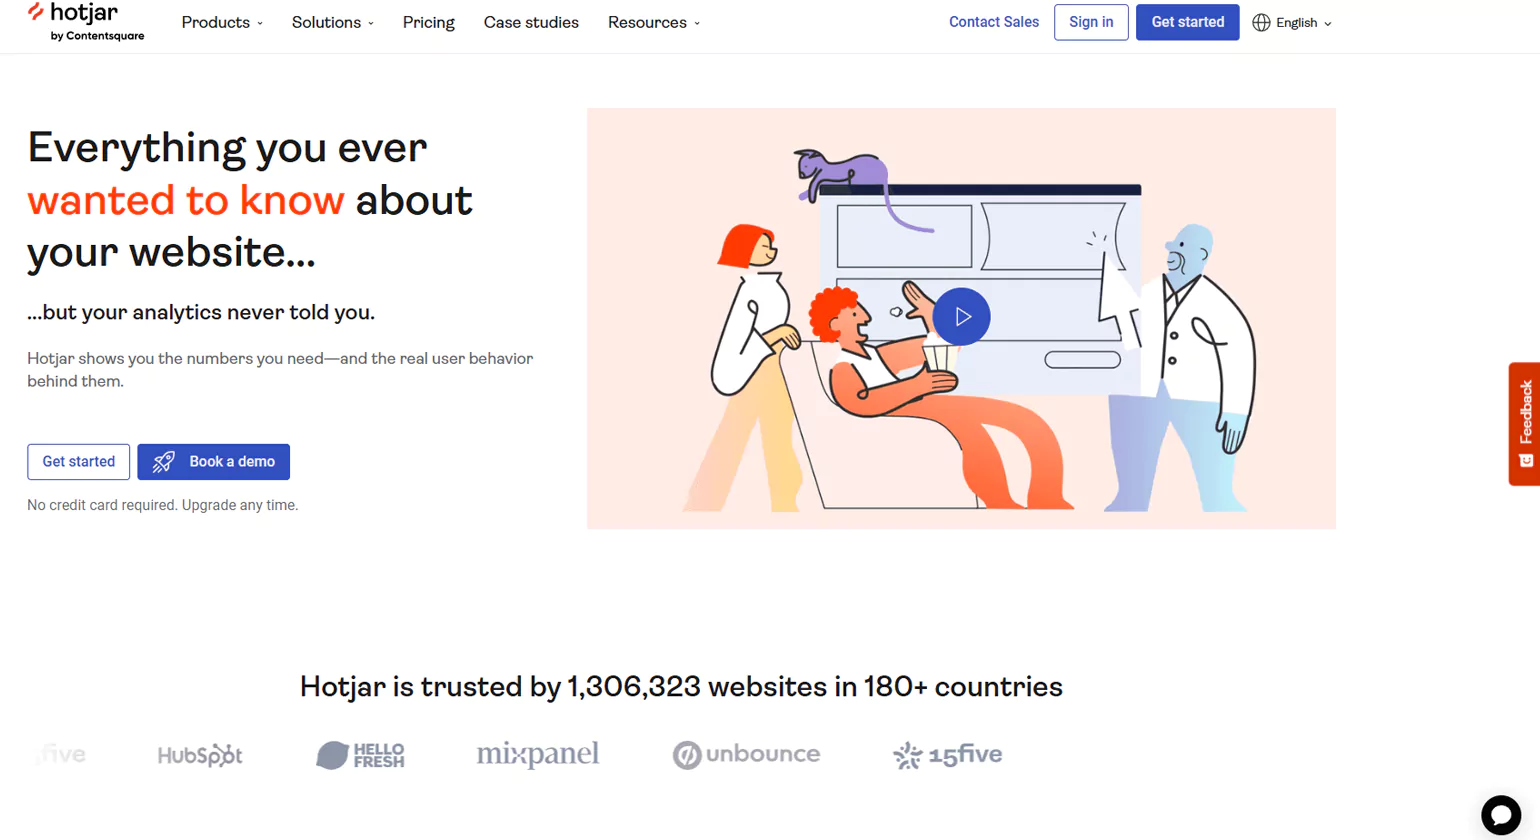This screenshot has width=1540, height=840.
Task: Open the Case studies page
Action: point(531,22)
